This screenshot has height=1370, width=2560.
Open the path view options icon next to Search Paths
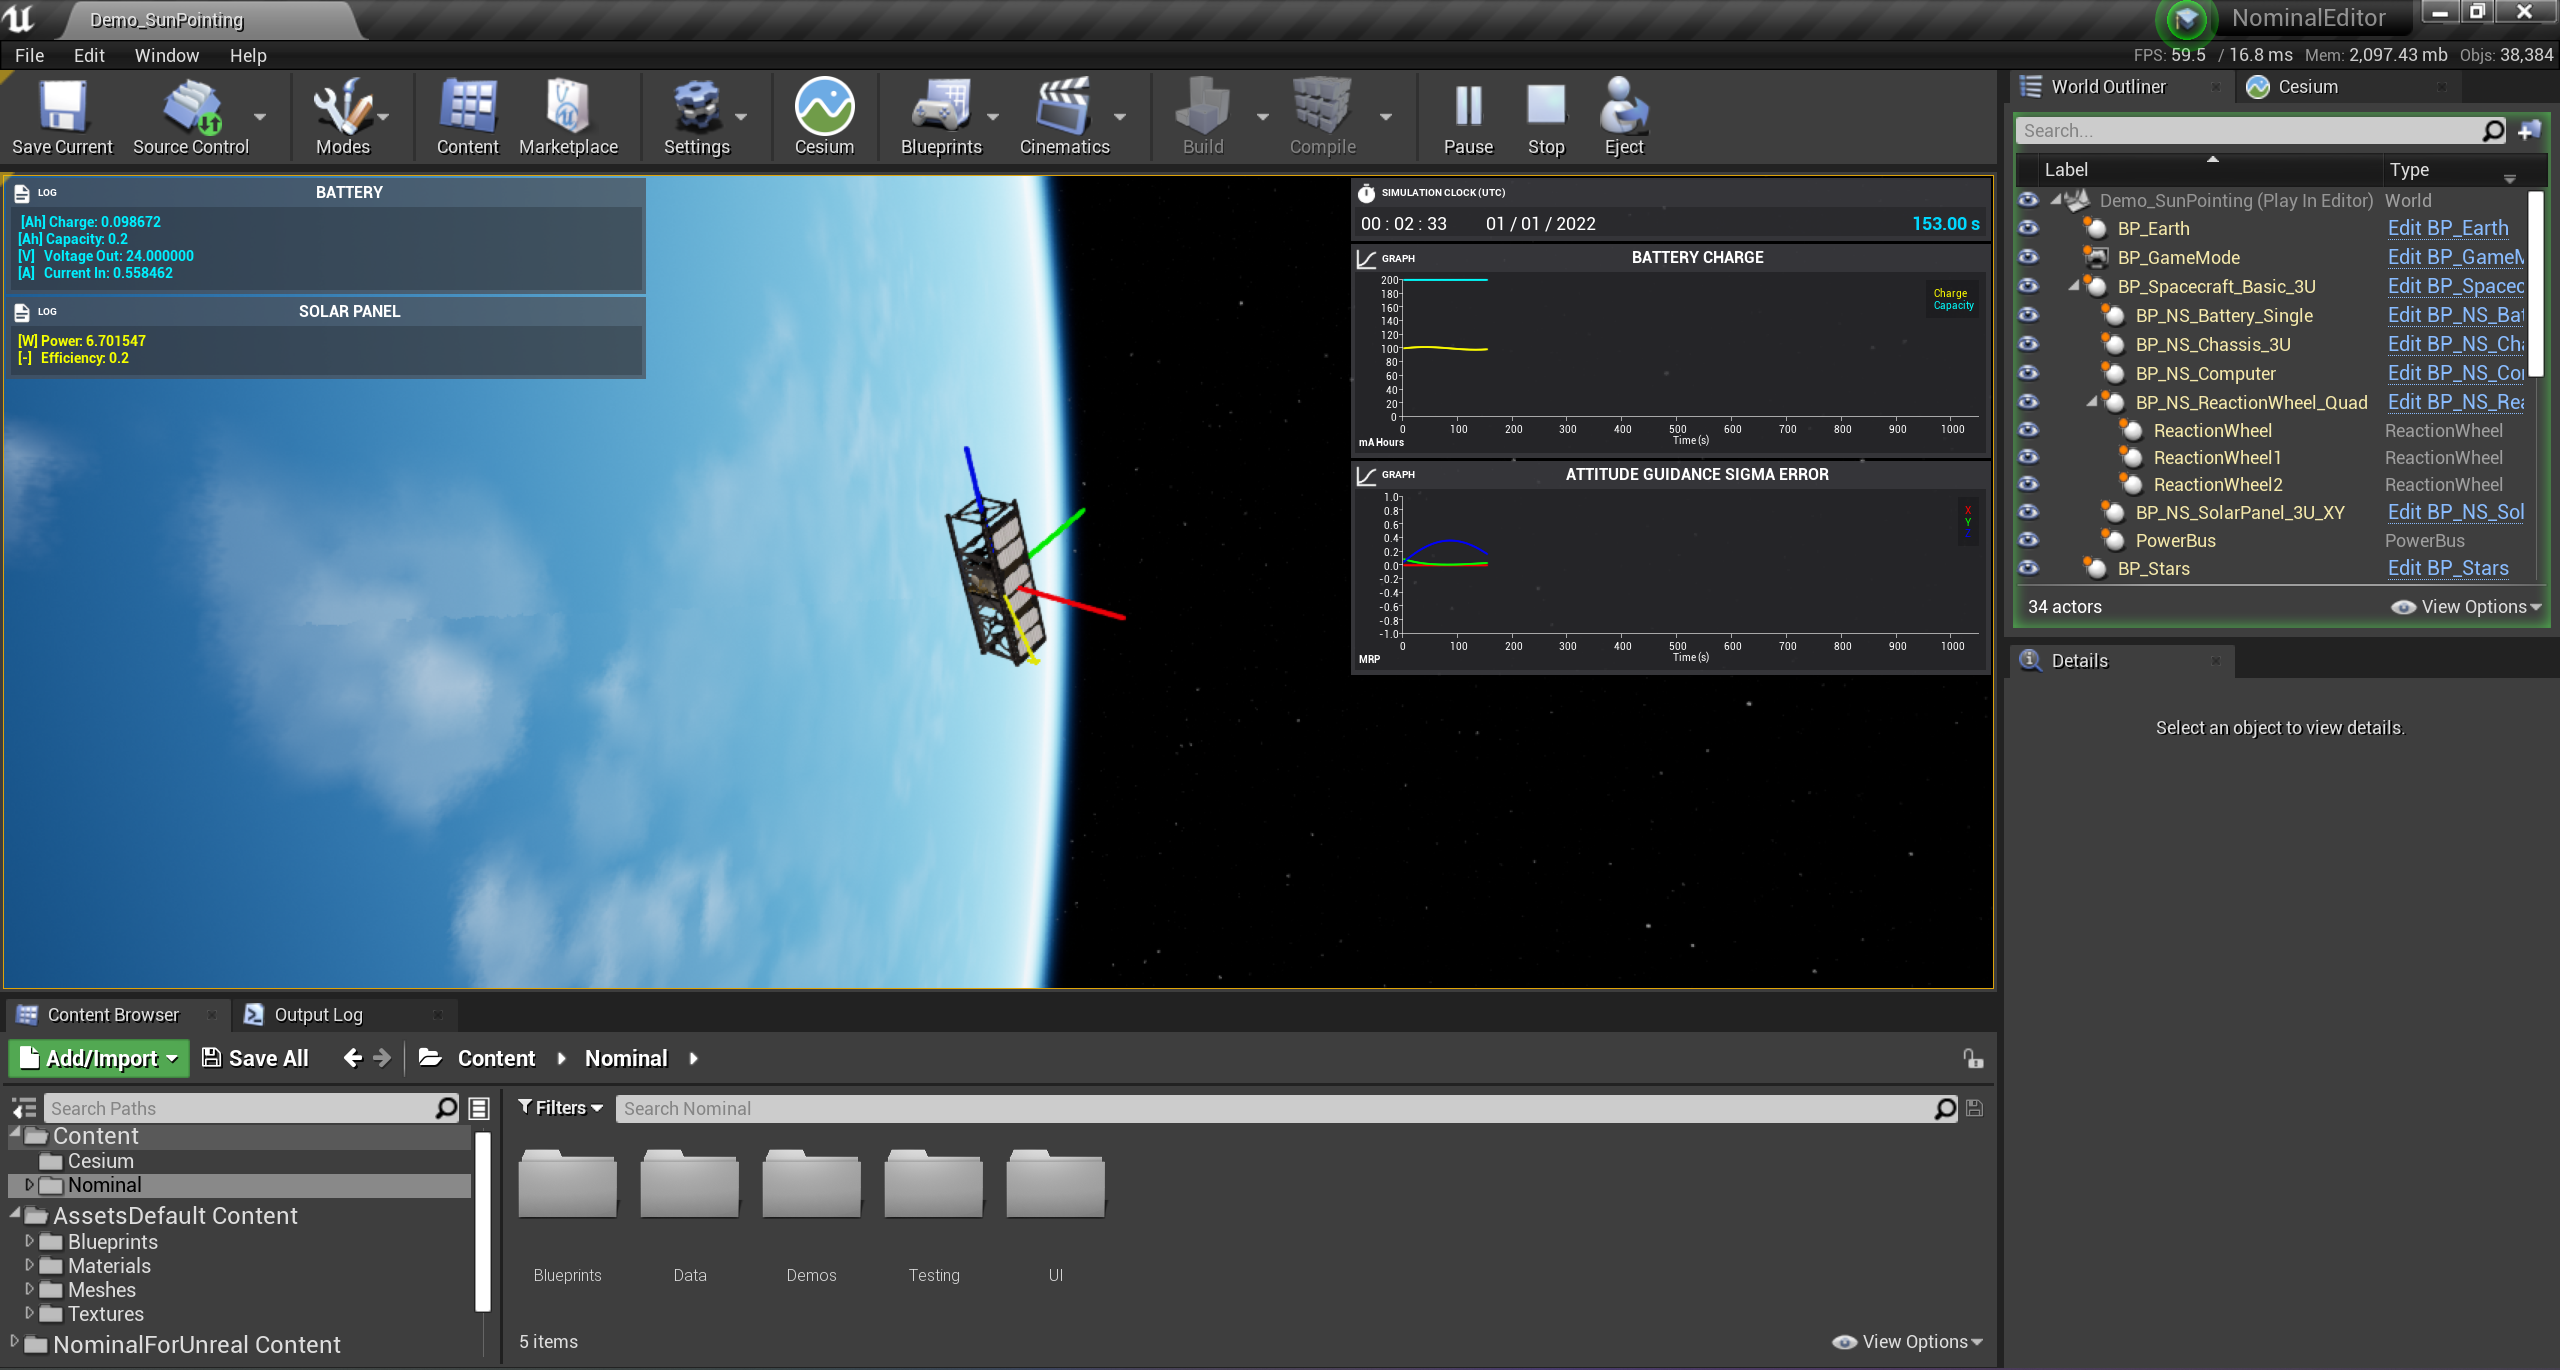(479, 1108)
